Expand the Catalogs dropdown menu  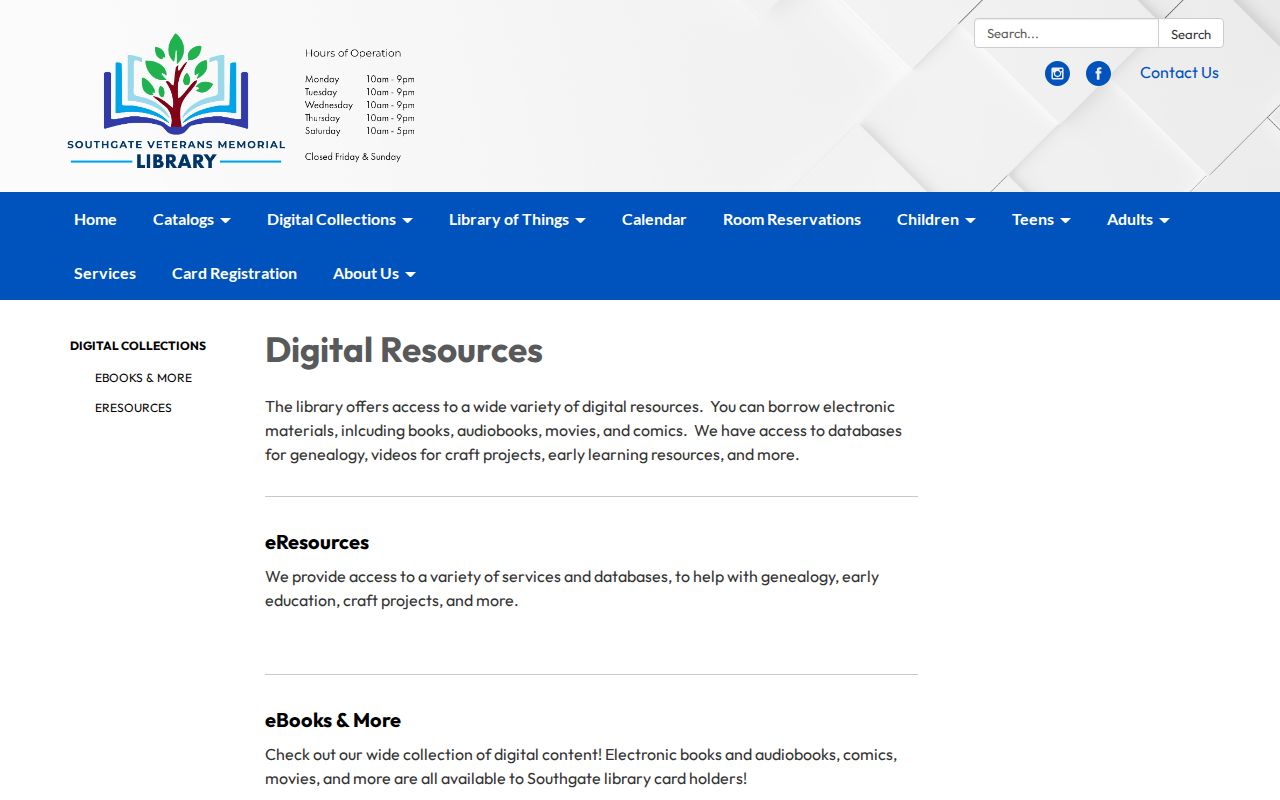pos(192,219)
